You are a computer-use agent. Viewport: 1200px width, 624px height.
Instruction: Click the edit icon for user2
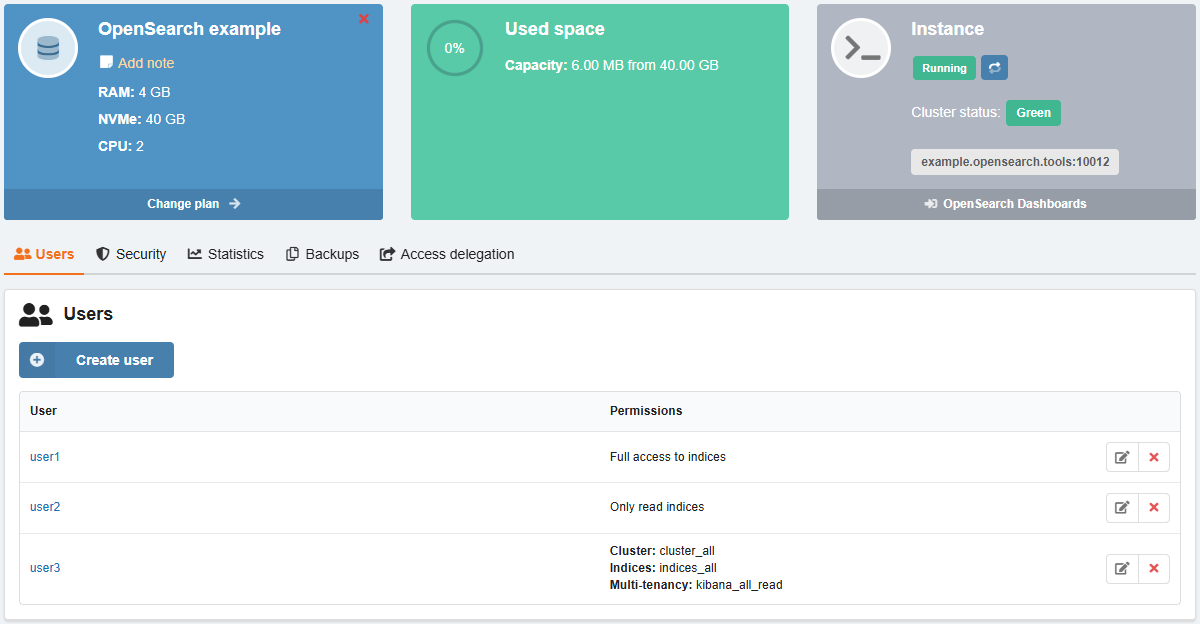[1122, 507]
